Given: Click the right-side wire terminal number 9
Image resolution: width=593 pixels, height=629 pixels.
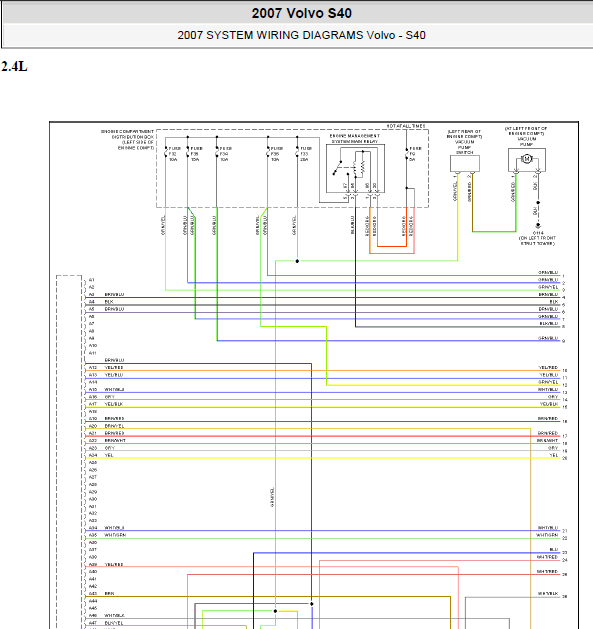Looking at the screenshot, I should [x=564, y=341].
